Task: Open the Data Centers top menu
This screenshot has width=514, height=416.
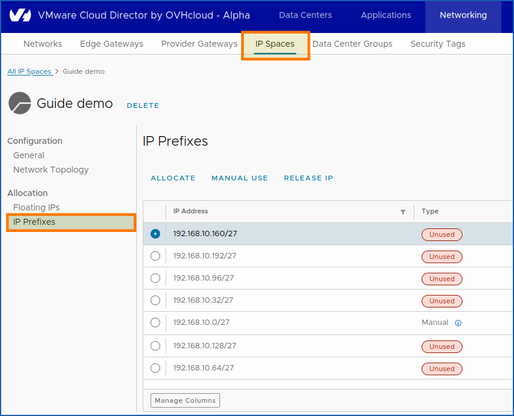Action: click(305, 15)
